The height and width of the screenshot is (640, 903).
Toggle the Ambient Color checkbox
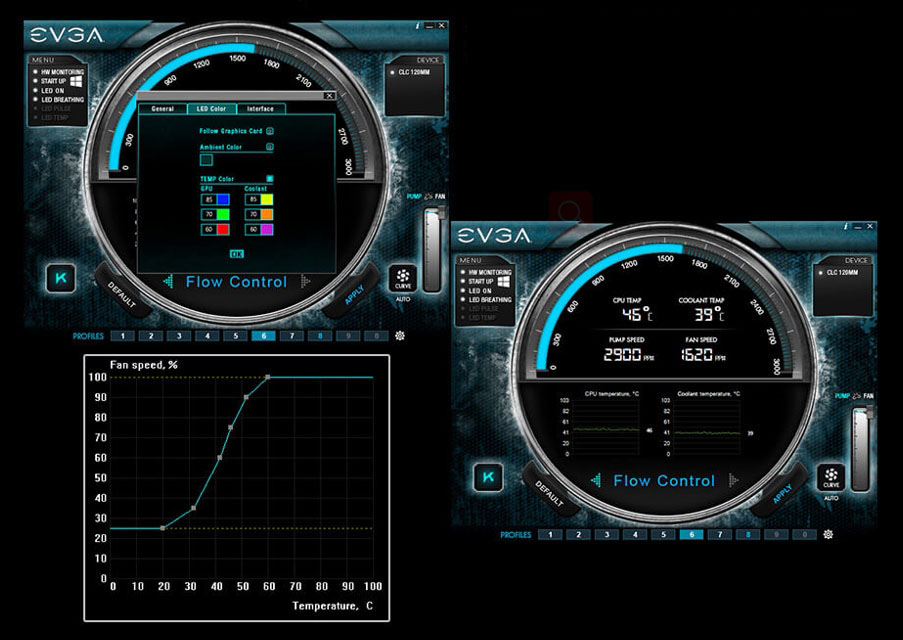(x=270, y=147)
